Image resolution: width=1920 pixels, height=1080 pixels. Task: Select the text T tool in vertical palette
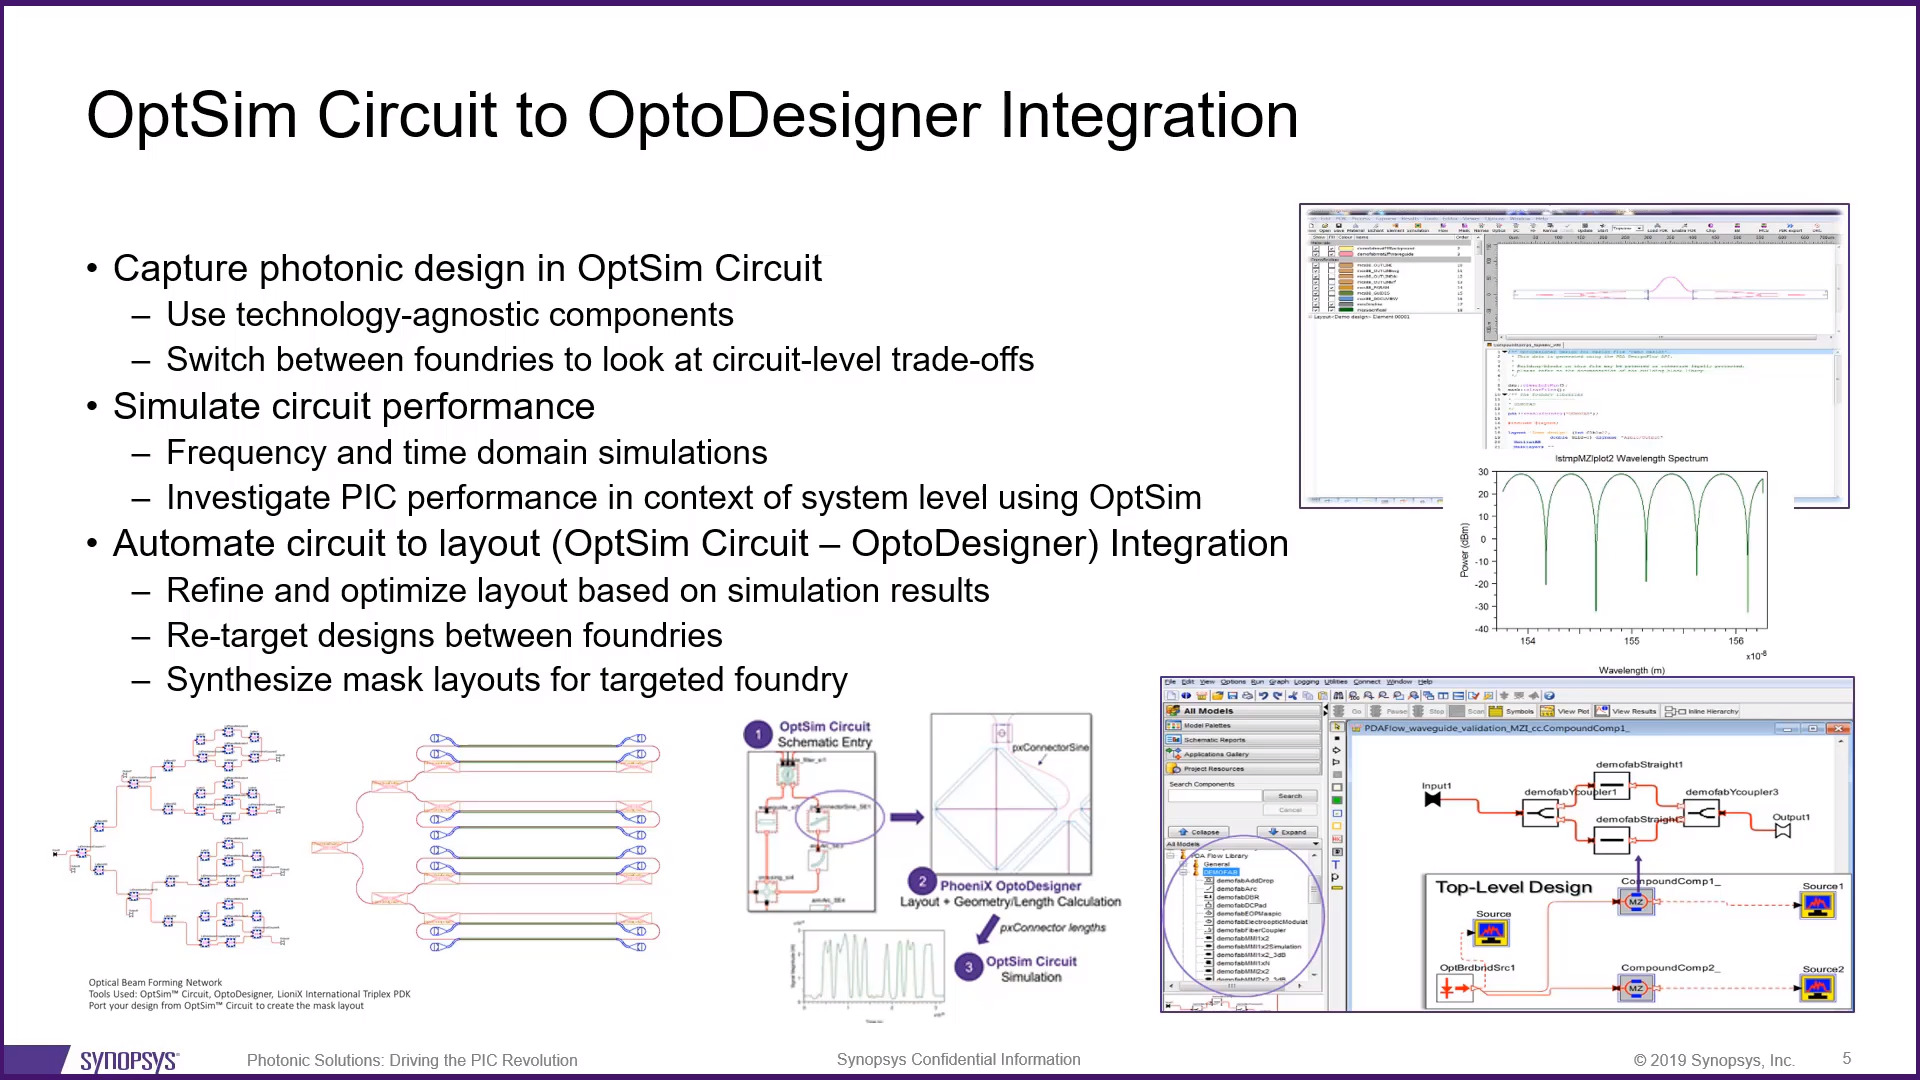[x=1336, y=864]
